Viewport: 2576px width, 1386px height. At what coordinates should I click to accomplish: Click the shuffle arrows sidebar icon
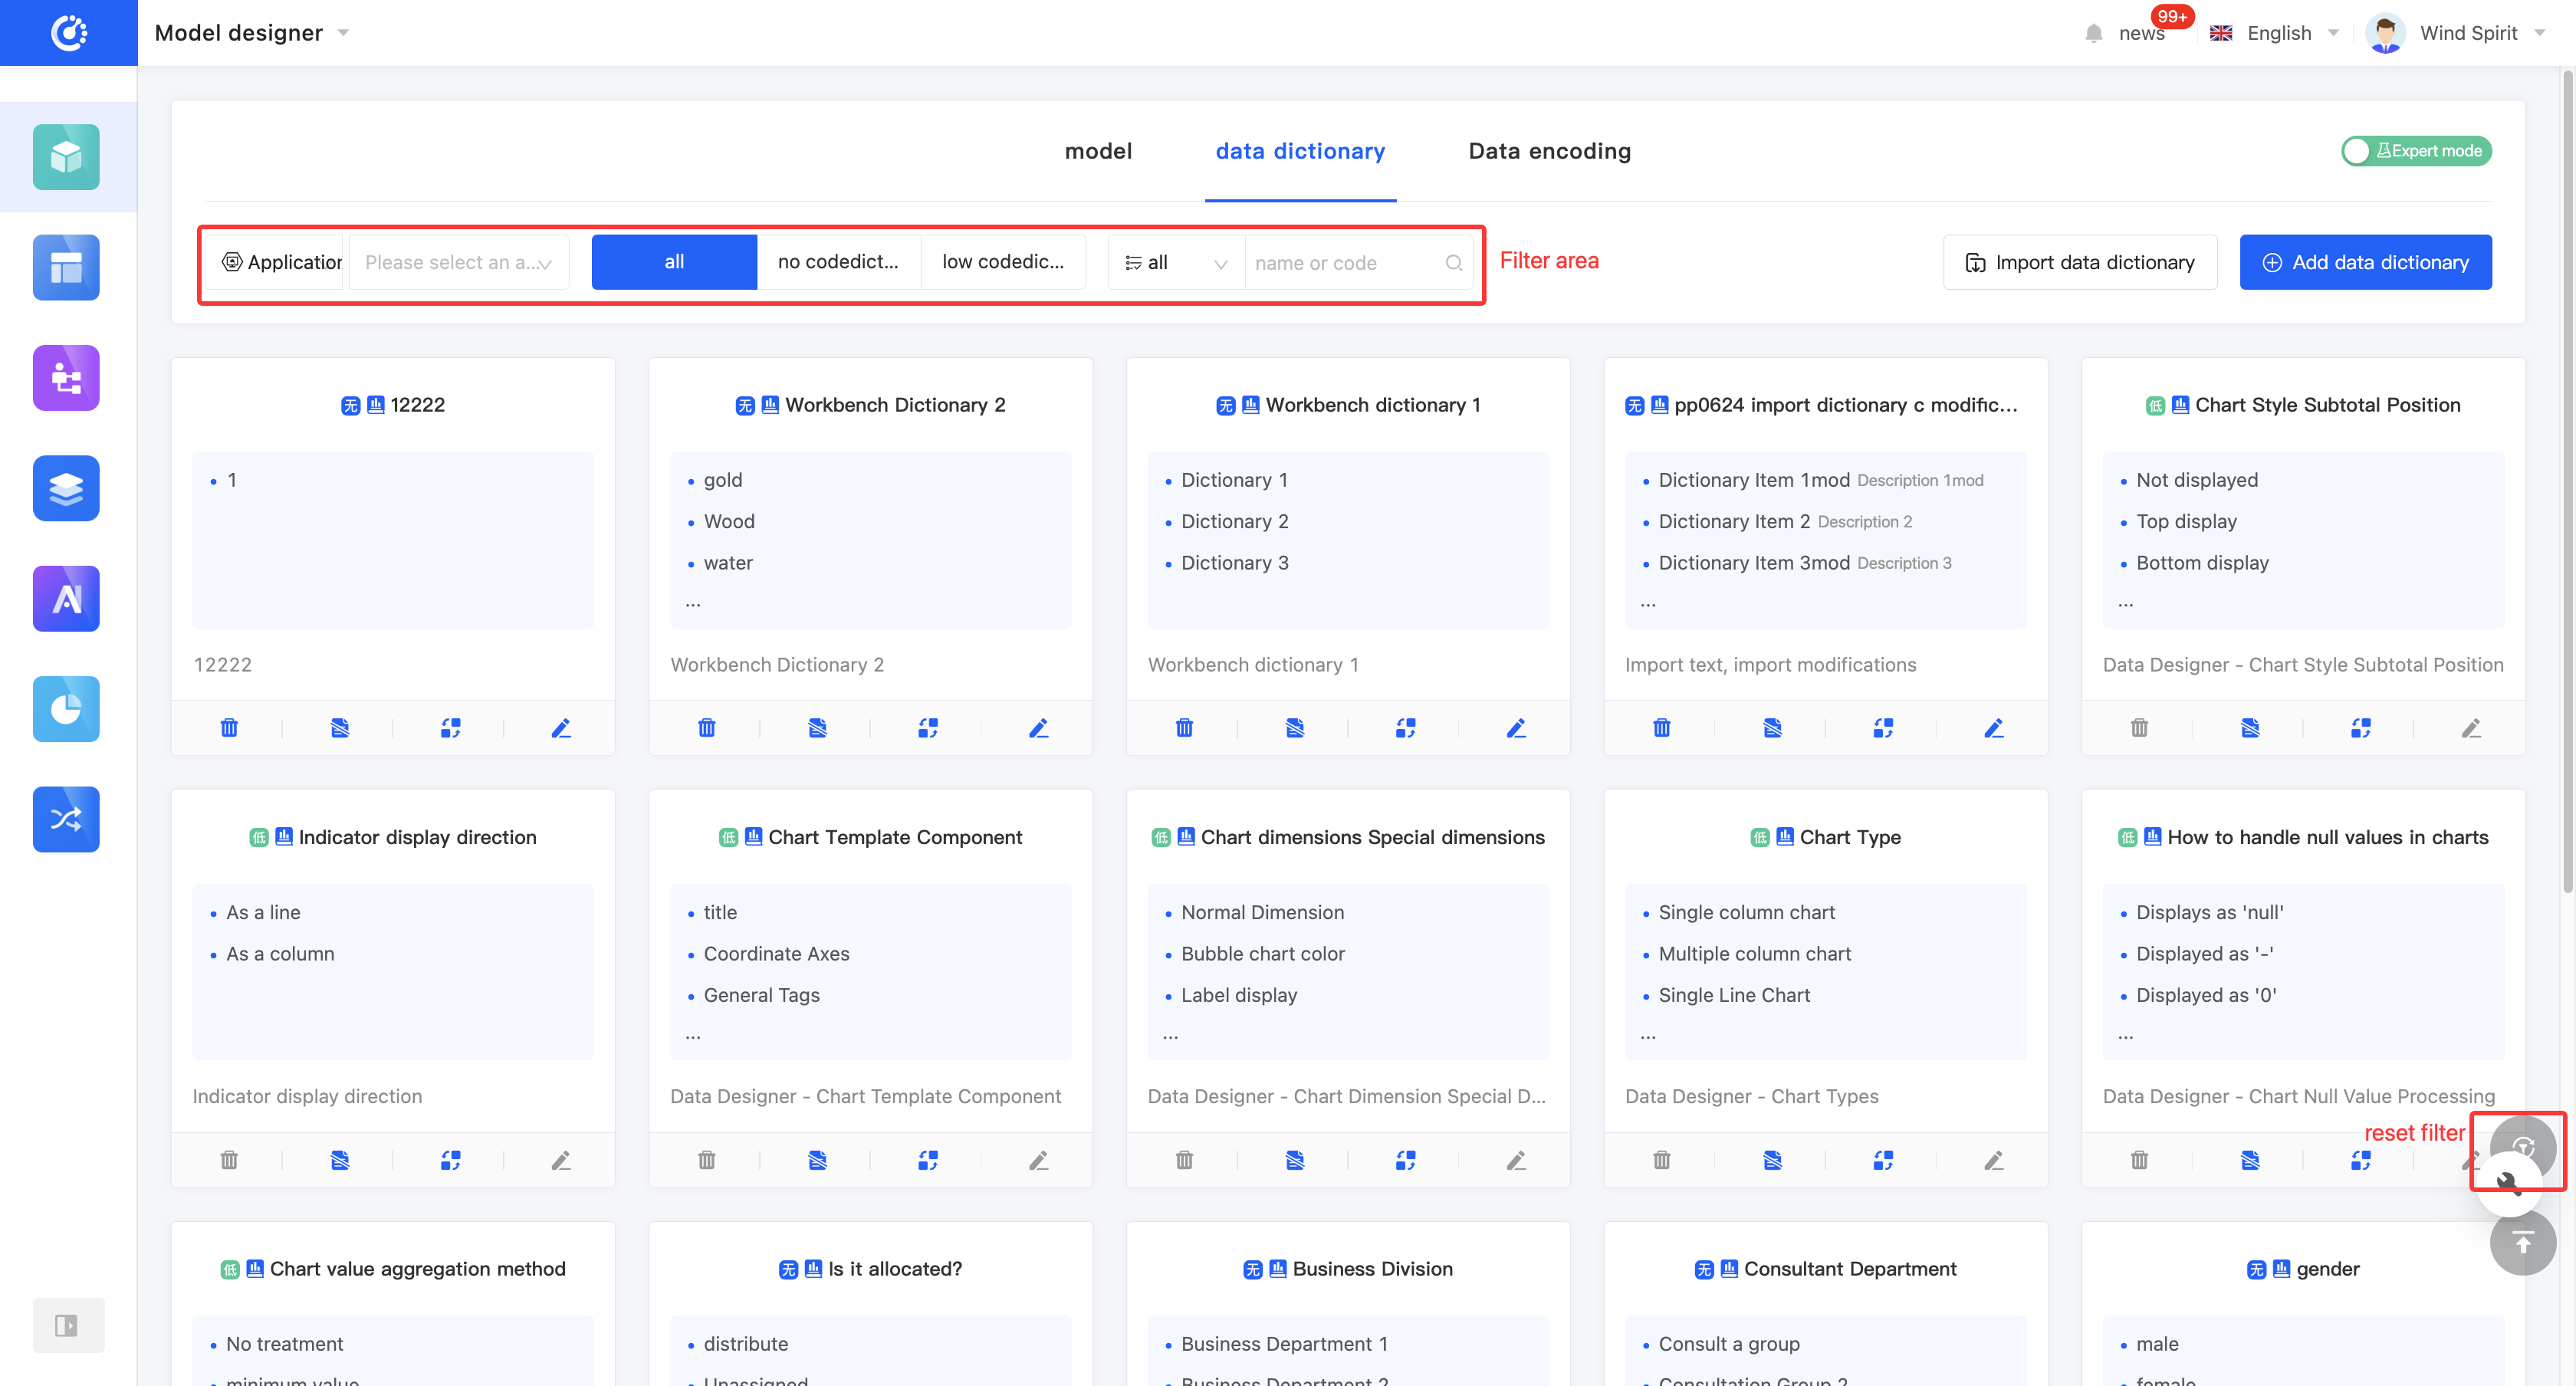(66, 819)
